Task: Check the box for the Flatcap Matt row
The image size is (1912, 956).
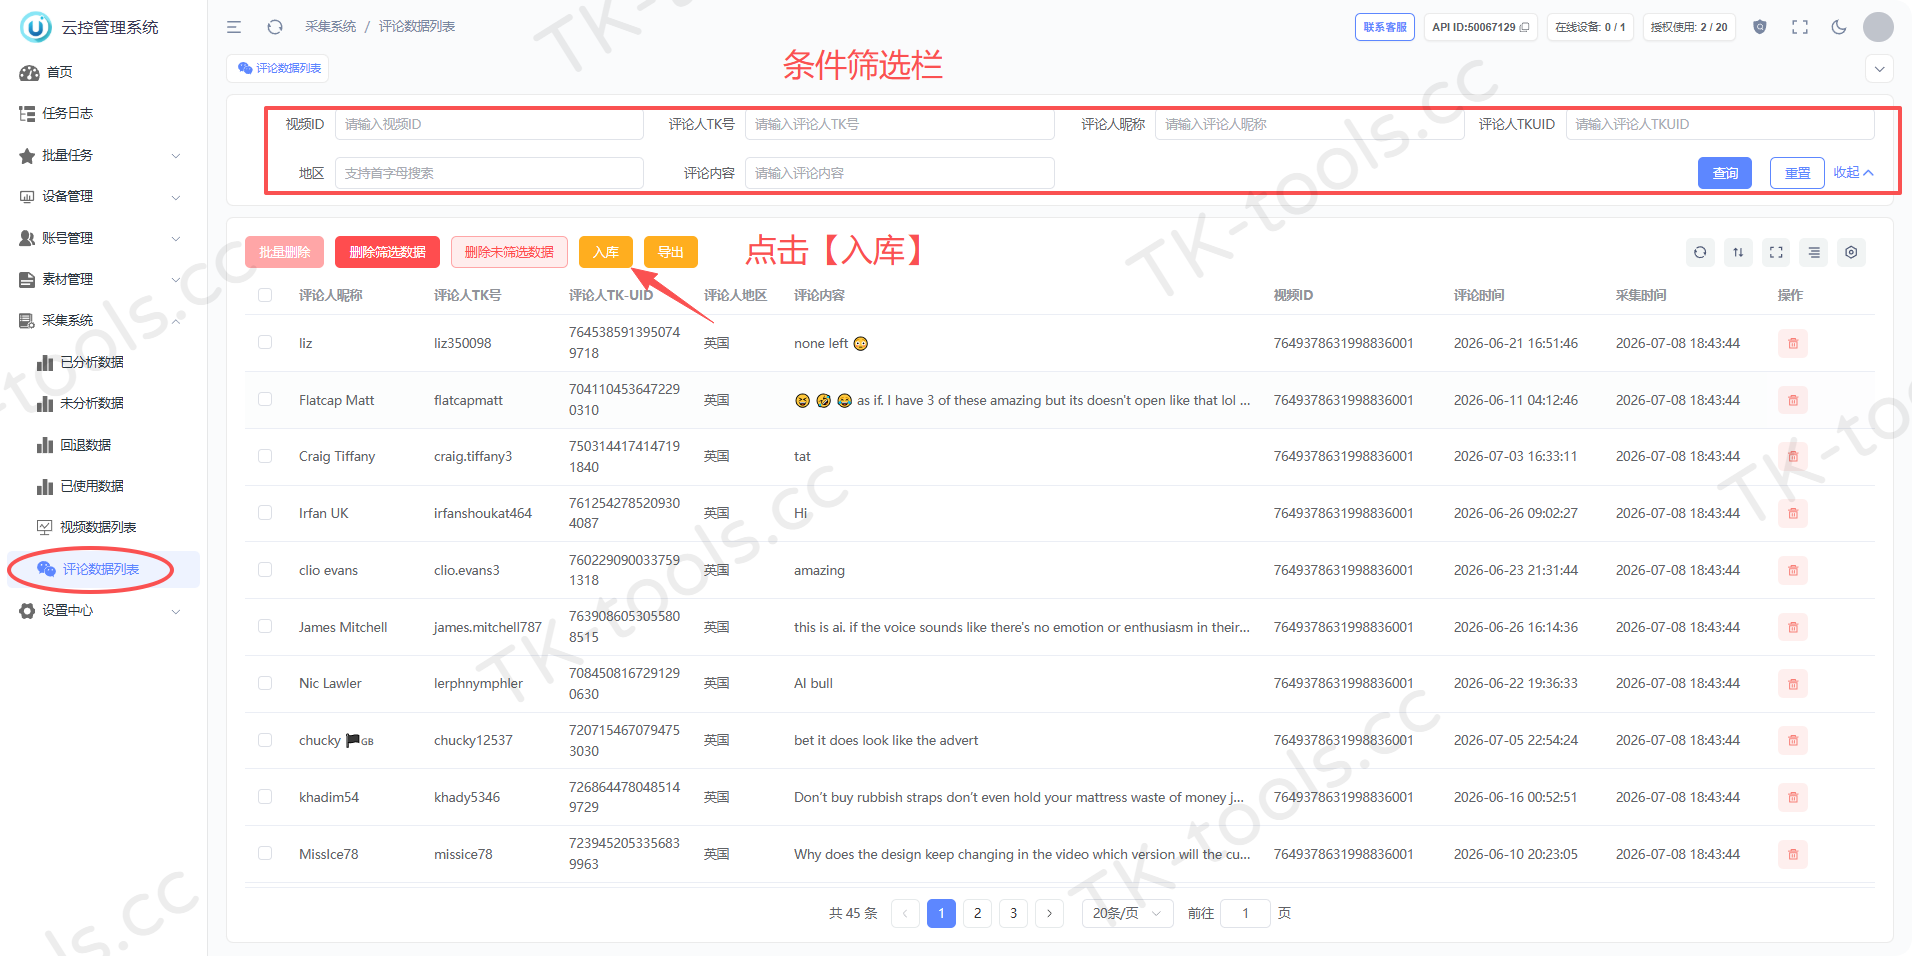Action: click(265, 399)
